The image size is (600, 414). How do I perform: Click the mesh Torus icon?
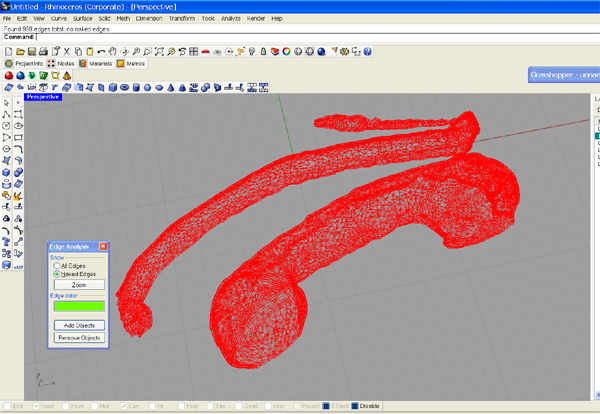(124, 88)
